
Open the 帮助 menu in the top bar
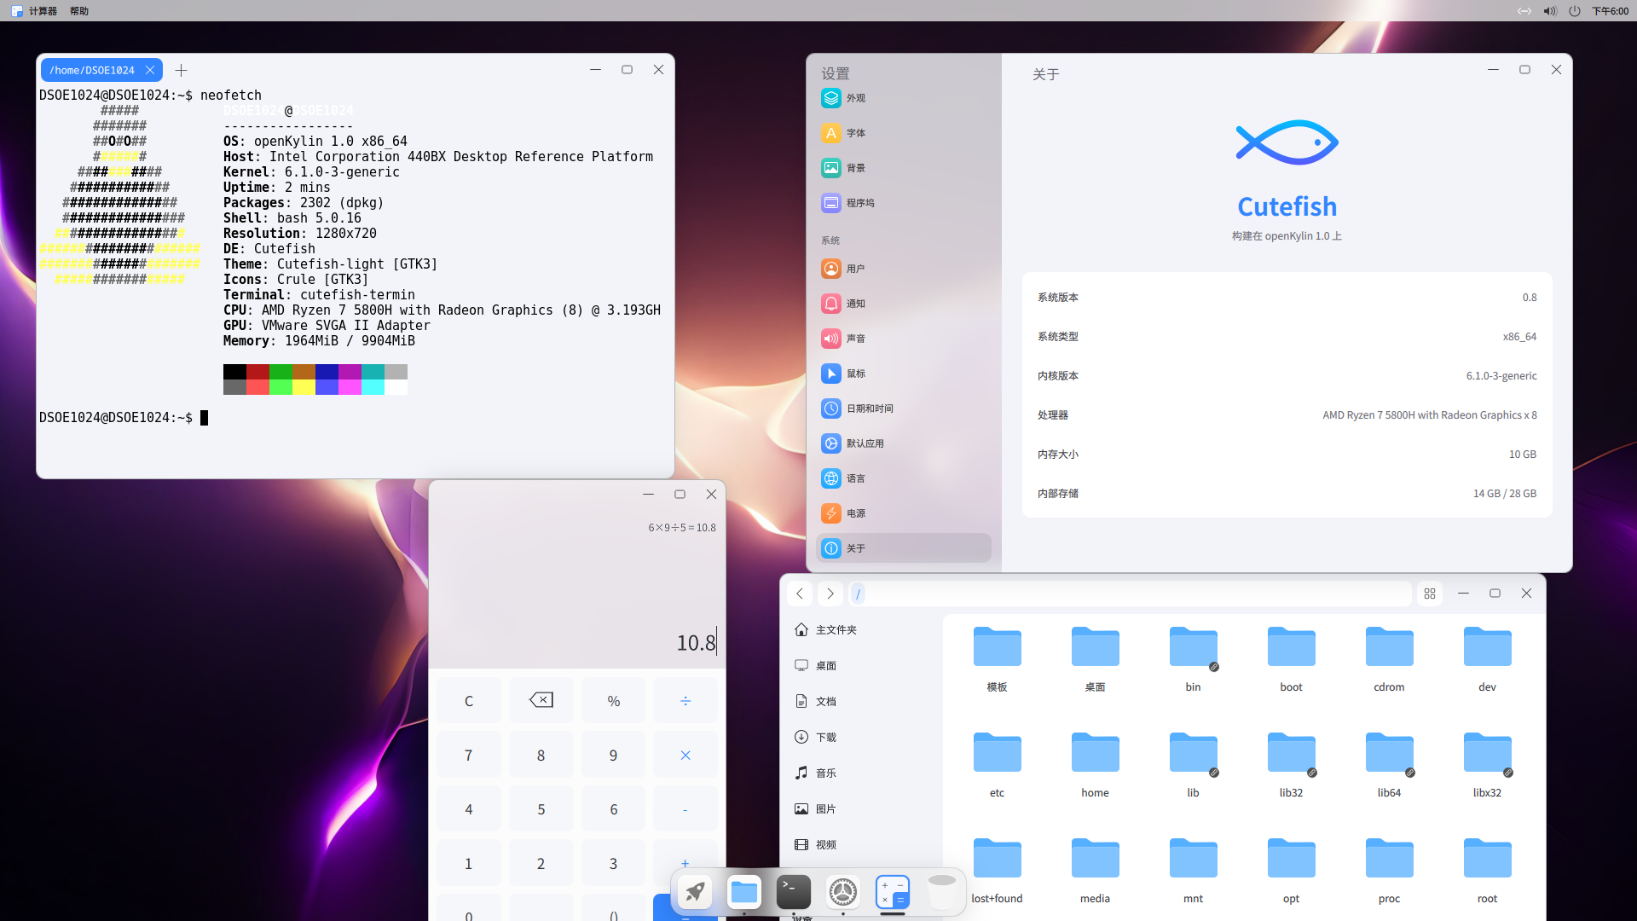[79, 11]
